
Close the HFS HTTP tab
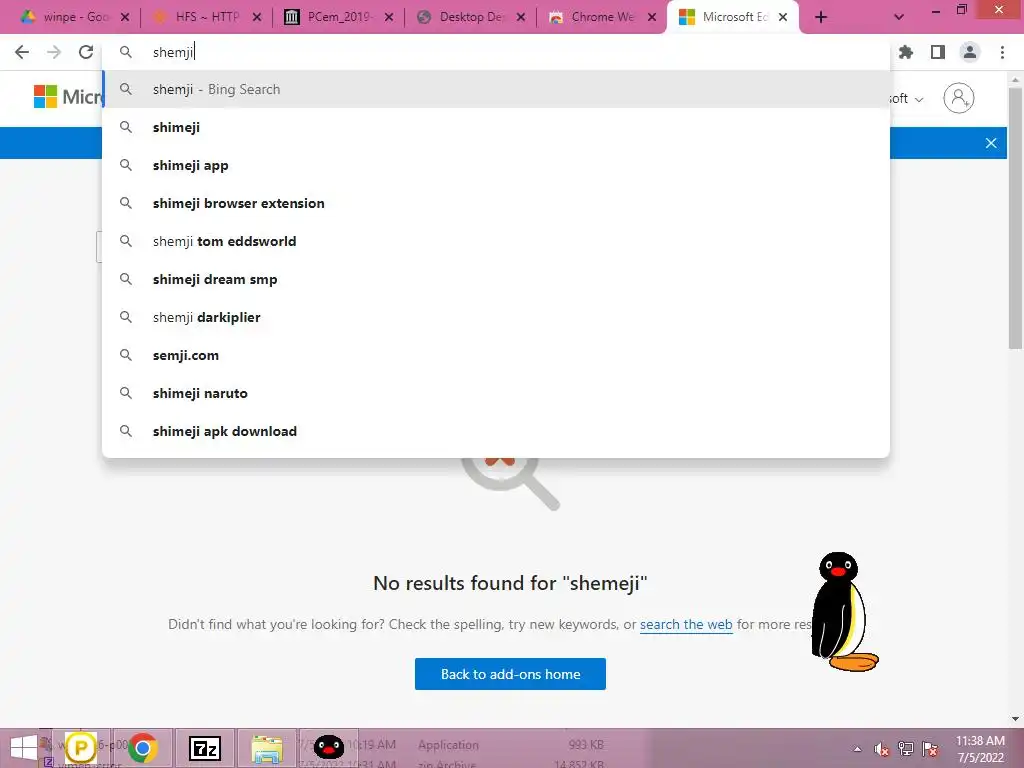pos(257,18)
